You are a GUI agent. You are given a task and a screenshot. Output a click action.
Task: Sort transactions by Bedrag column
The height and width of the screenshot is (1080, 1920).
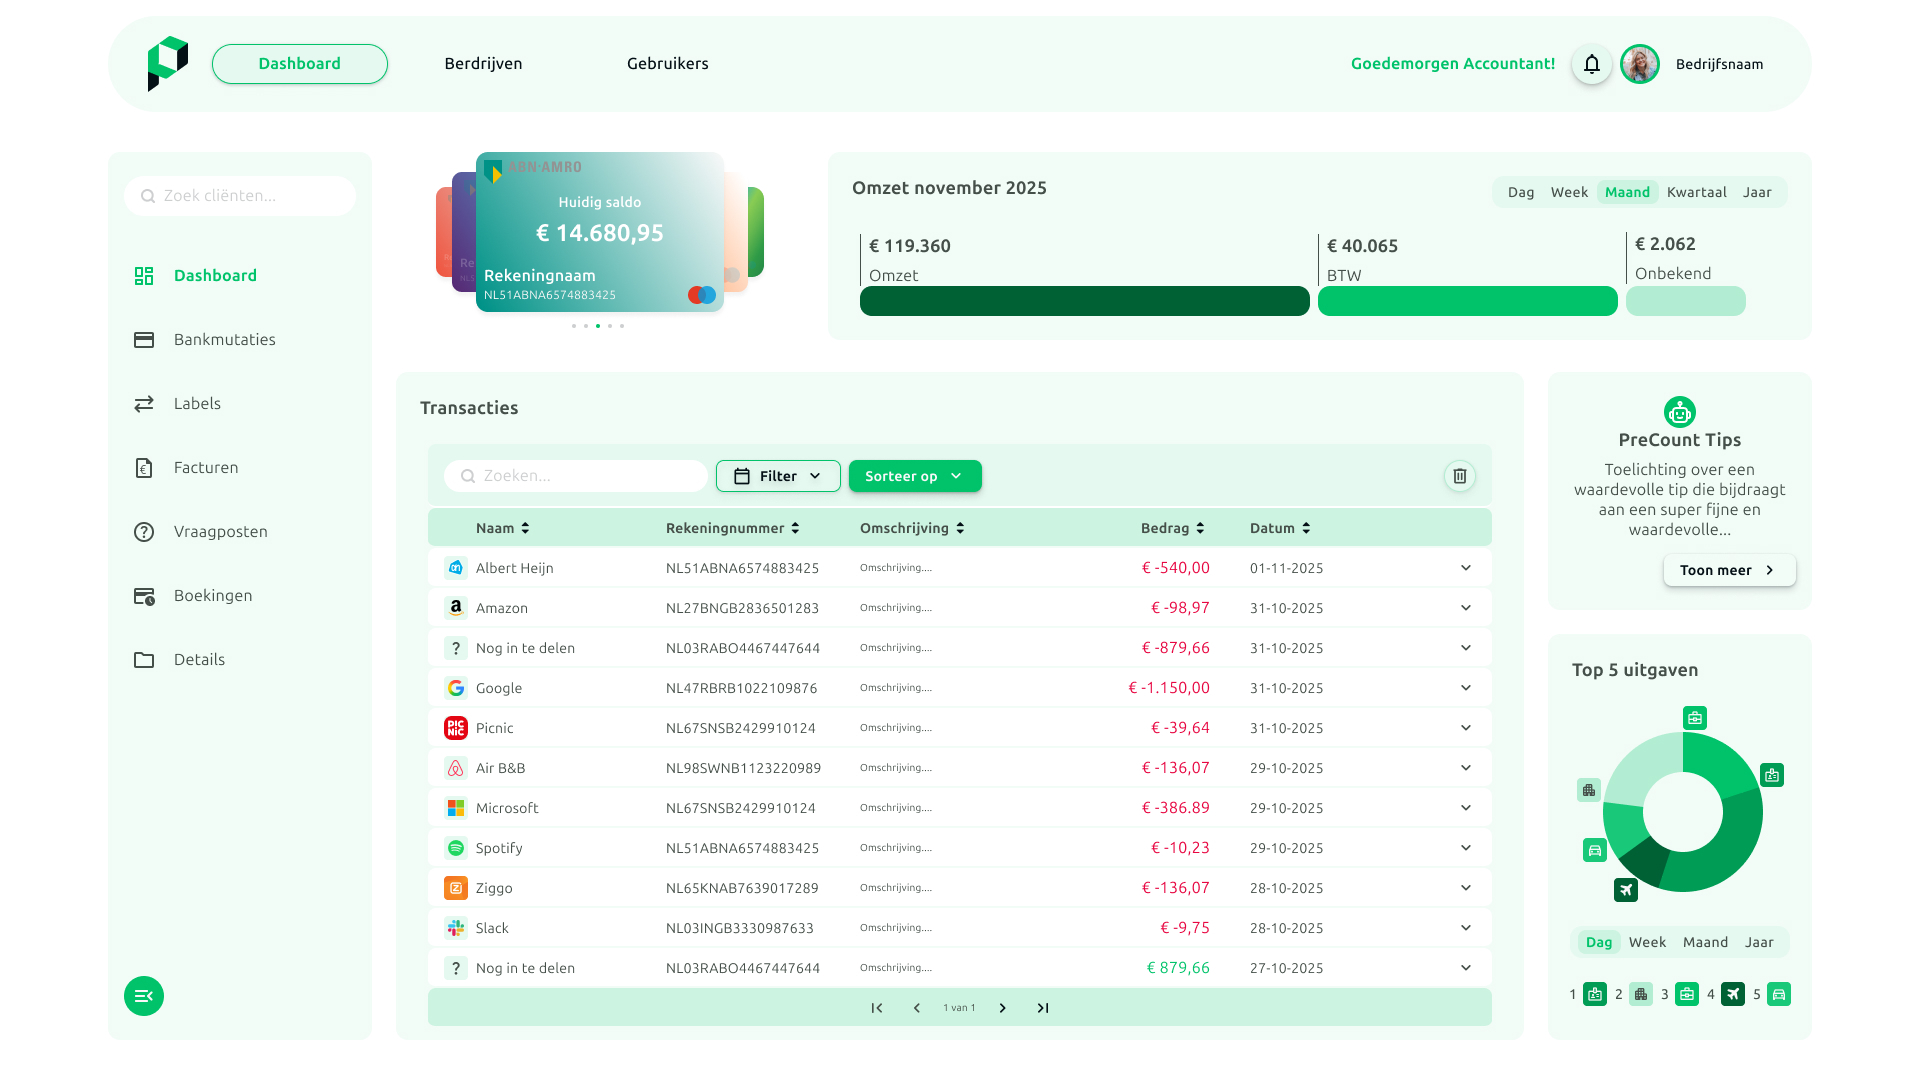coord(1171,527)
